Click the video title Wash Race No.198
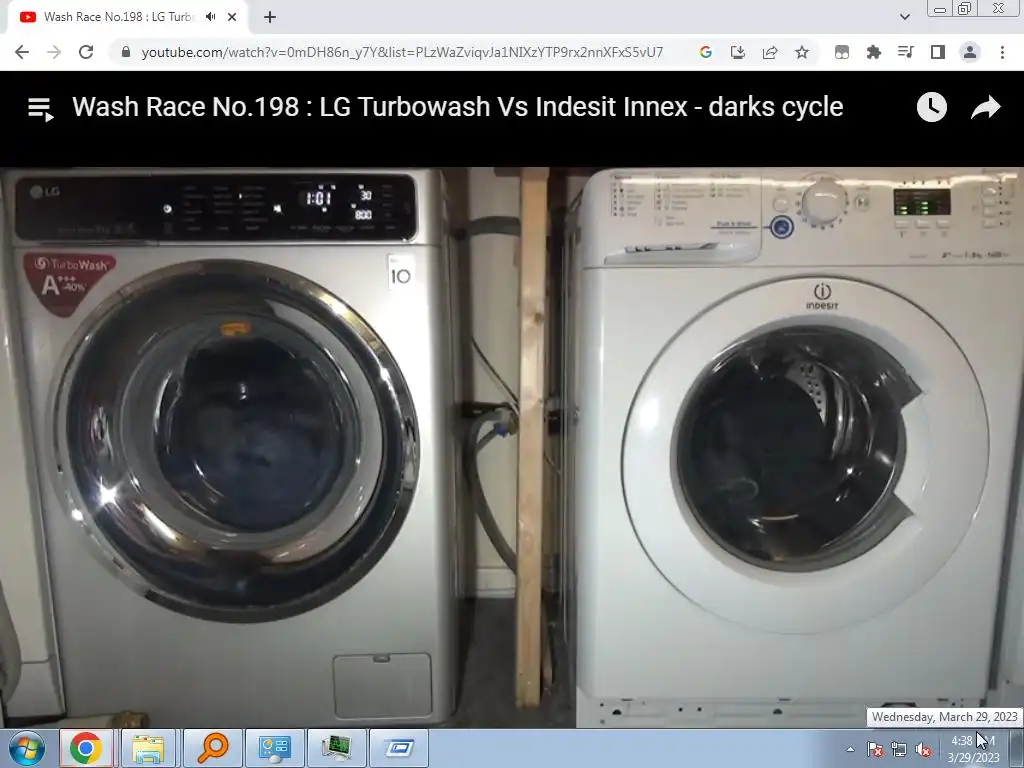Image resolution: width=1024 pixels, height=768 pixels. click(458, 107)
